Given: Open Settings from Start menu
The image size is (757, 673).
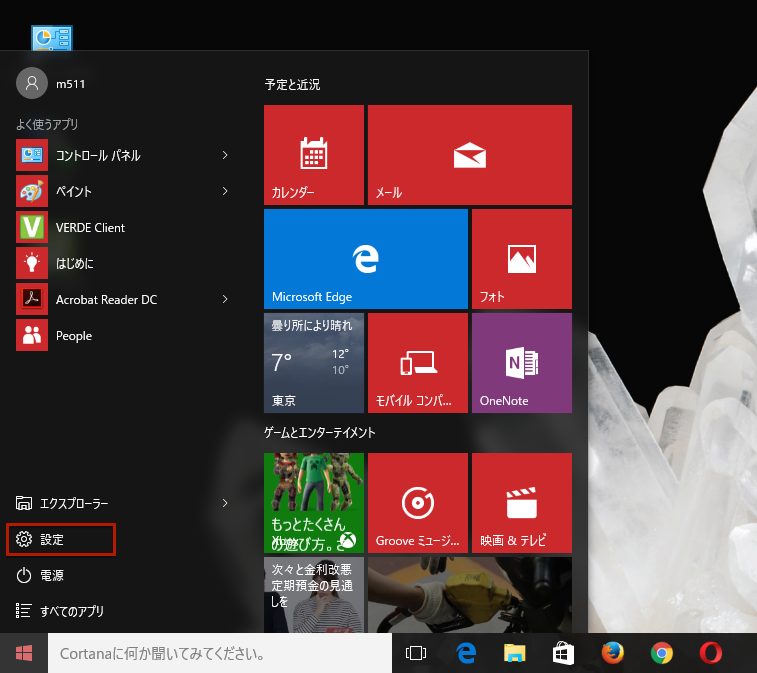Looking at the screenshot, I should (60, 539).
